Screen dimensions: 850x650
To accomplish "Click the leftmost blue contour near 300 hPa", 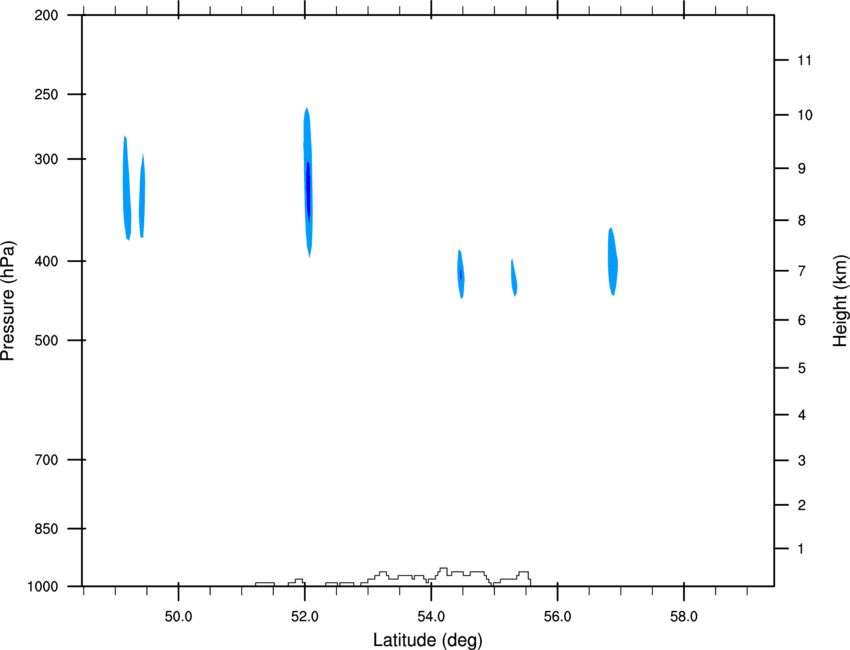I will [x=126, y=188].
